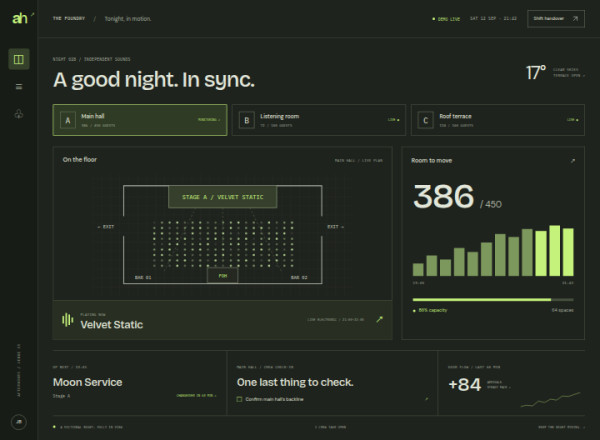Open the club-shaped icon in sidebar
The width and height of the screenshot is (600, 440).
pos(19,114)
